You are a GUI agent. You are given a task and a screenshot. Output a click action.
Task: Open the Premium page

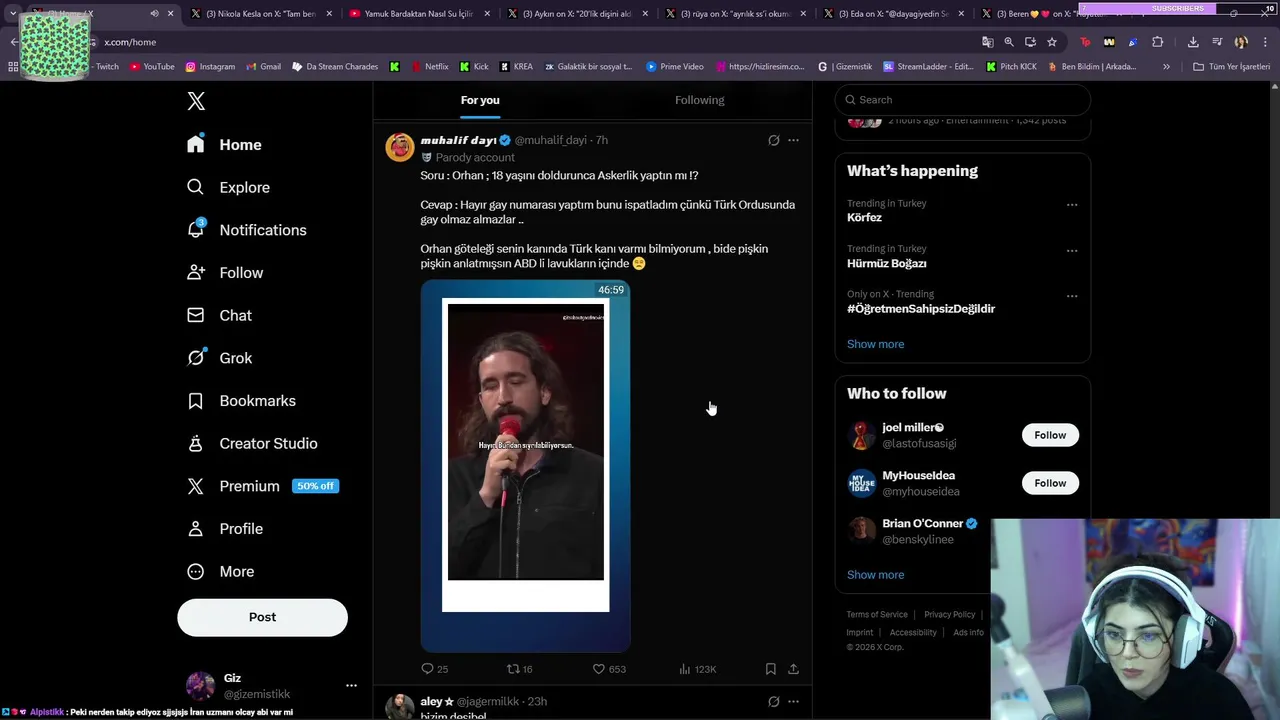(x=262, y=486)
